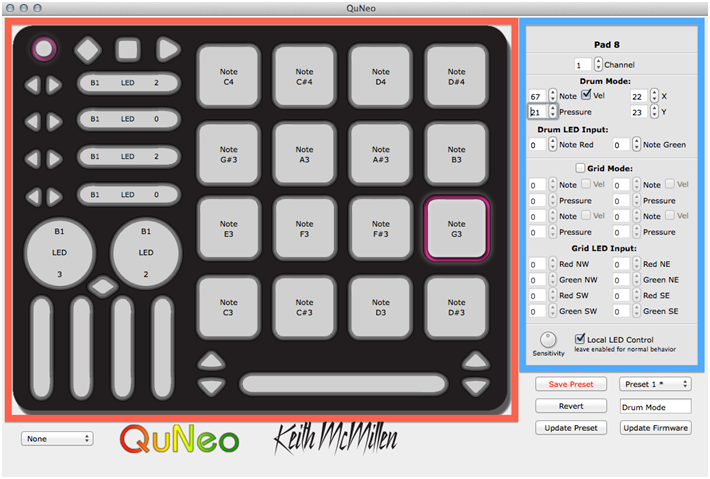Enable the Grid Mode checkbox

tap(580, 168)
